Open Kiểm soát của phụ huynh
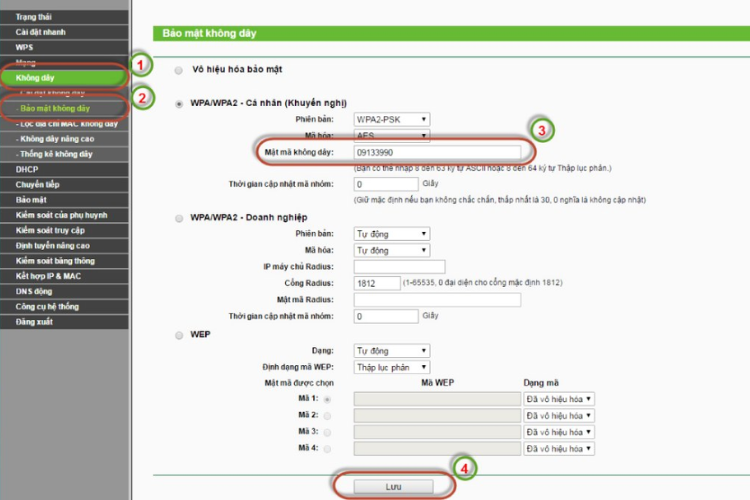Screen dimensions: 750x500 pos(64,215)
